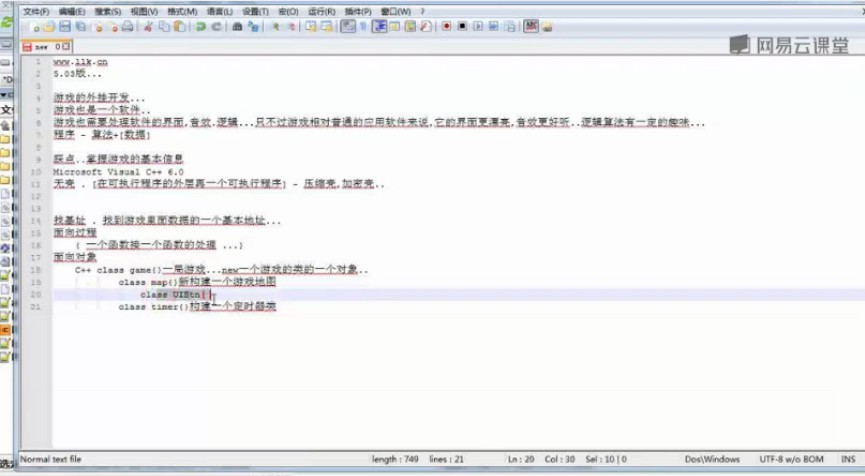Click 'Ln : 20' in the status bar
Image resolution: width=865 pixels, height=476 pixels.
pos(521,459)
